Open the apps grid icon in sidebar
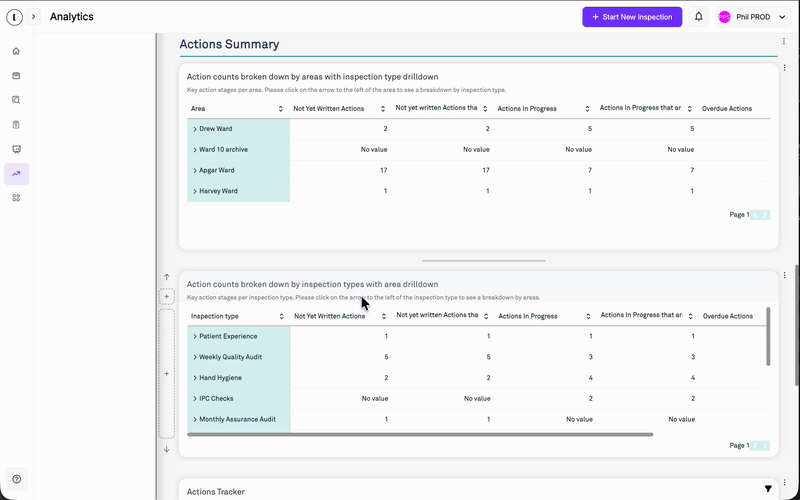The height and width of the screenshot is (500, 800). pyautogui.click(x=16, y=198)
